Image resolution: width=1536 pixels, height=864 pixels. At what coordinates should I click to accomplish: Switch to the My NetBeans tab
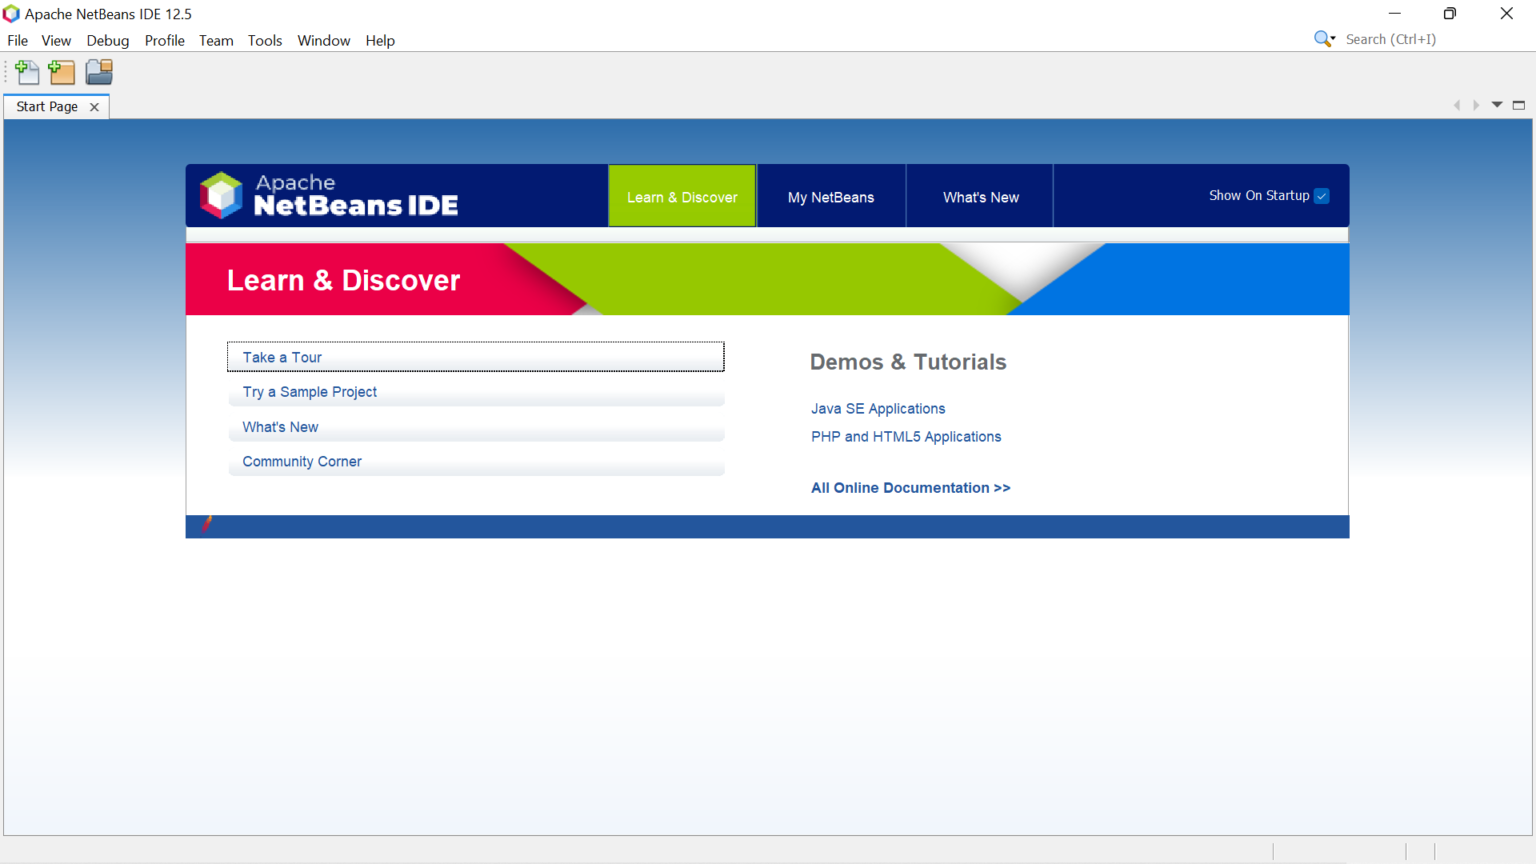click(x=830, y=196)
